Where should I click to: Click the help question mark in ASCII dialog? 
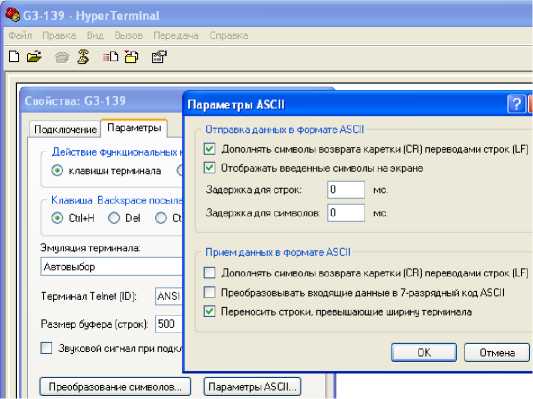pyautogui.click(x=516, y=104)
